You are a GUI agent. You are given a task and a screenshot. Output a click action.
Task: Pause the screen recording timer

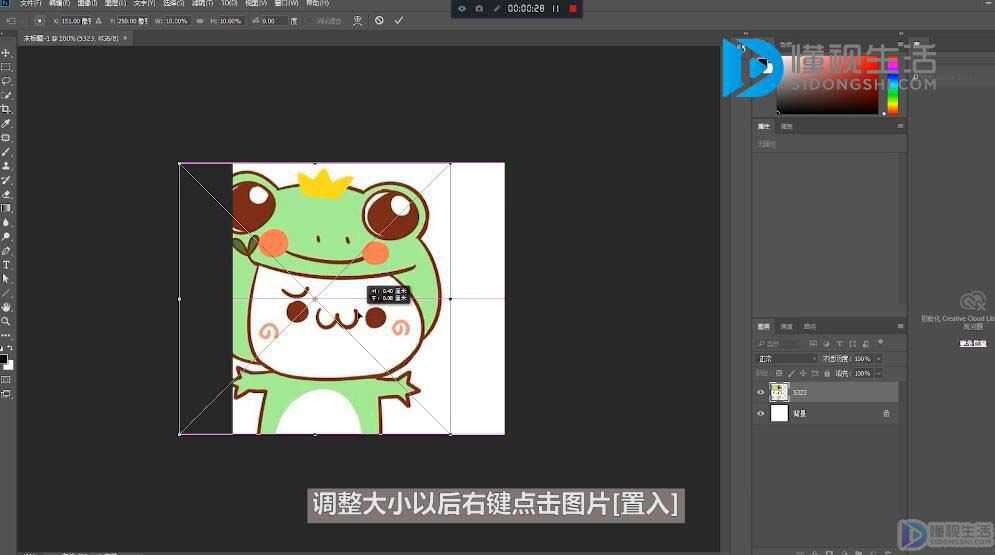[556, 8]
